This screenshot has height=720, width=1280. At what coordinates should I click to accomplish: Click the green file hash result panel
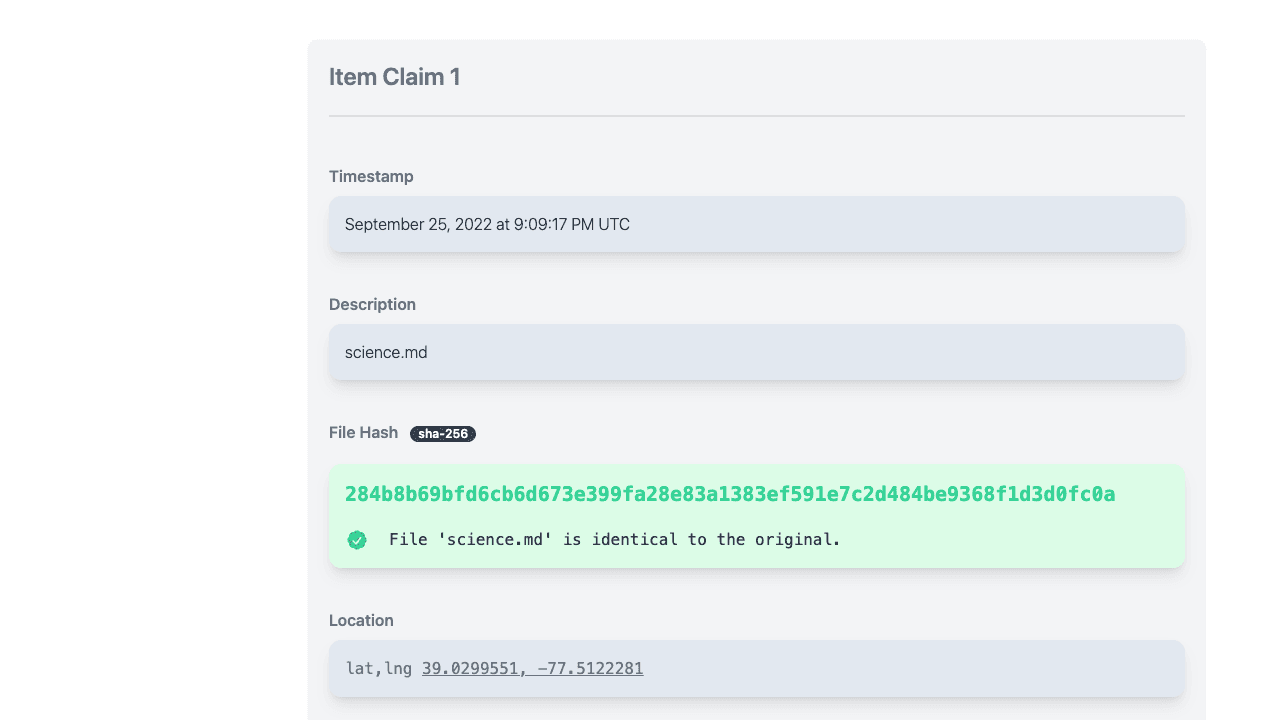pyautogui.click(x=757, y=516)
